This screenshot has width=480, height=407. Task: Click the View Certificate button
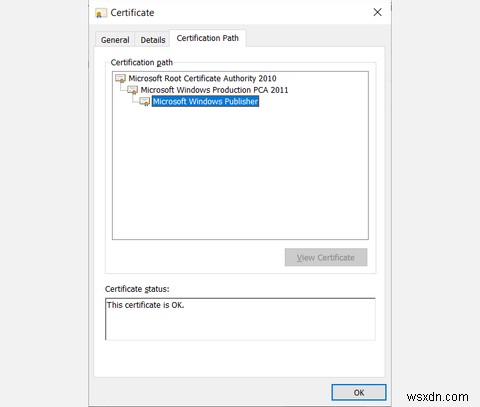326,257
